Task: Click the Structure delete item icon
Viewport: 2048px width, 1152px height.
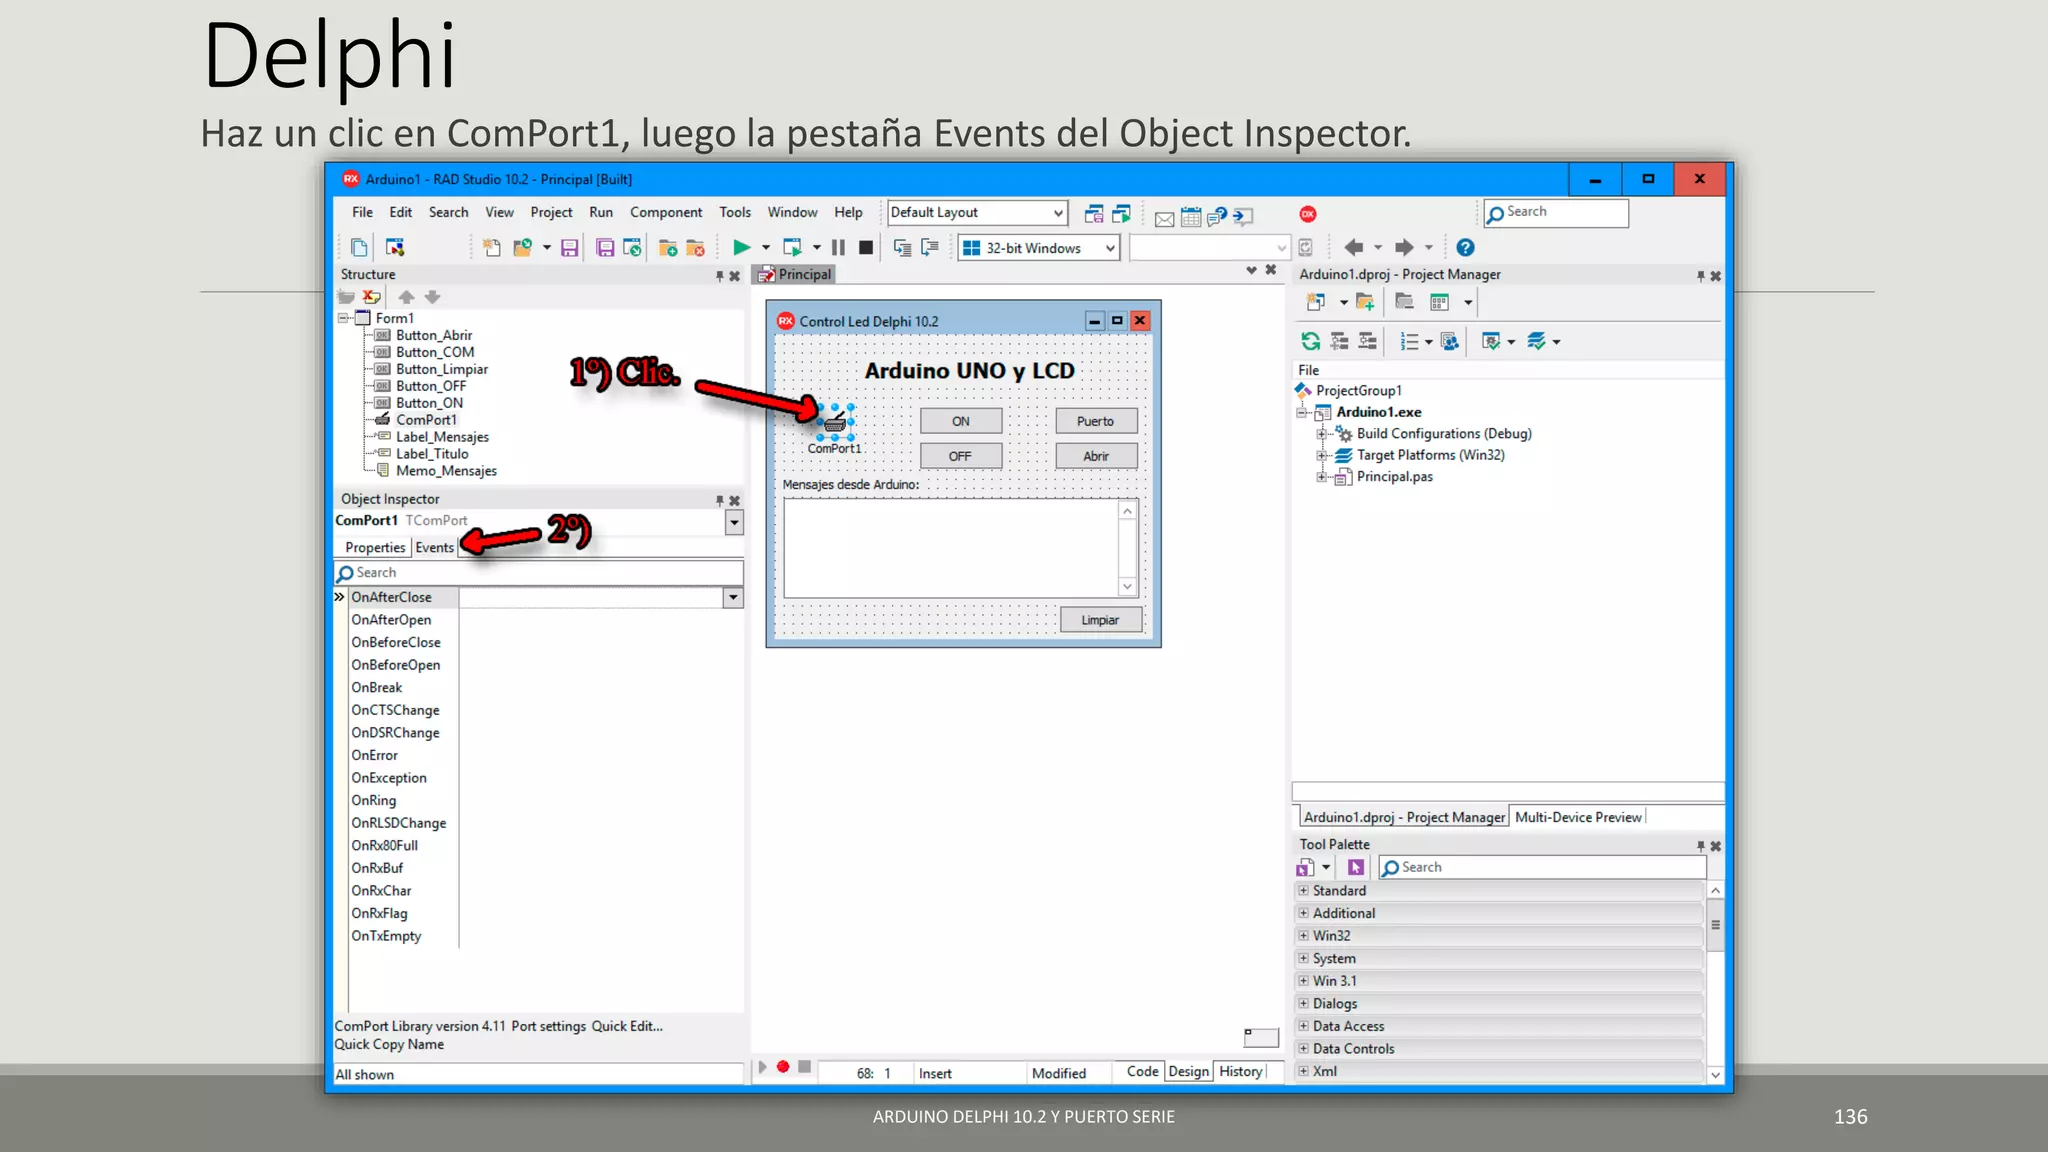Action: (372, 297)
